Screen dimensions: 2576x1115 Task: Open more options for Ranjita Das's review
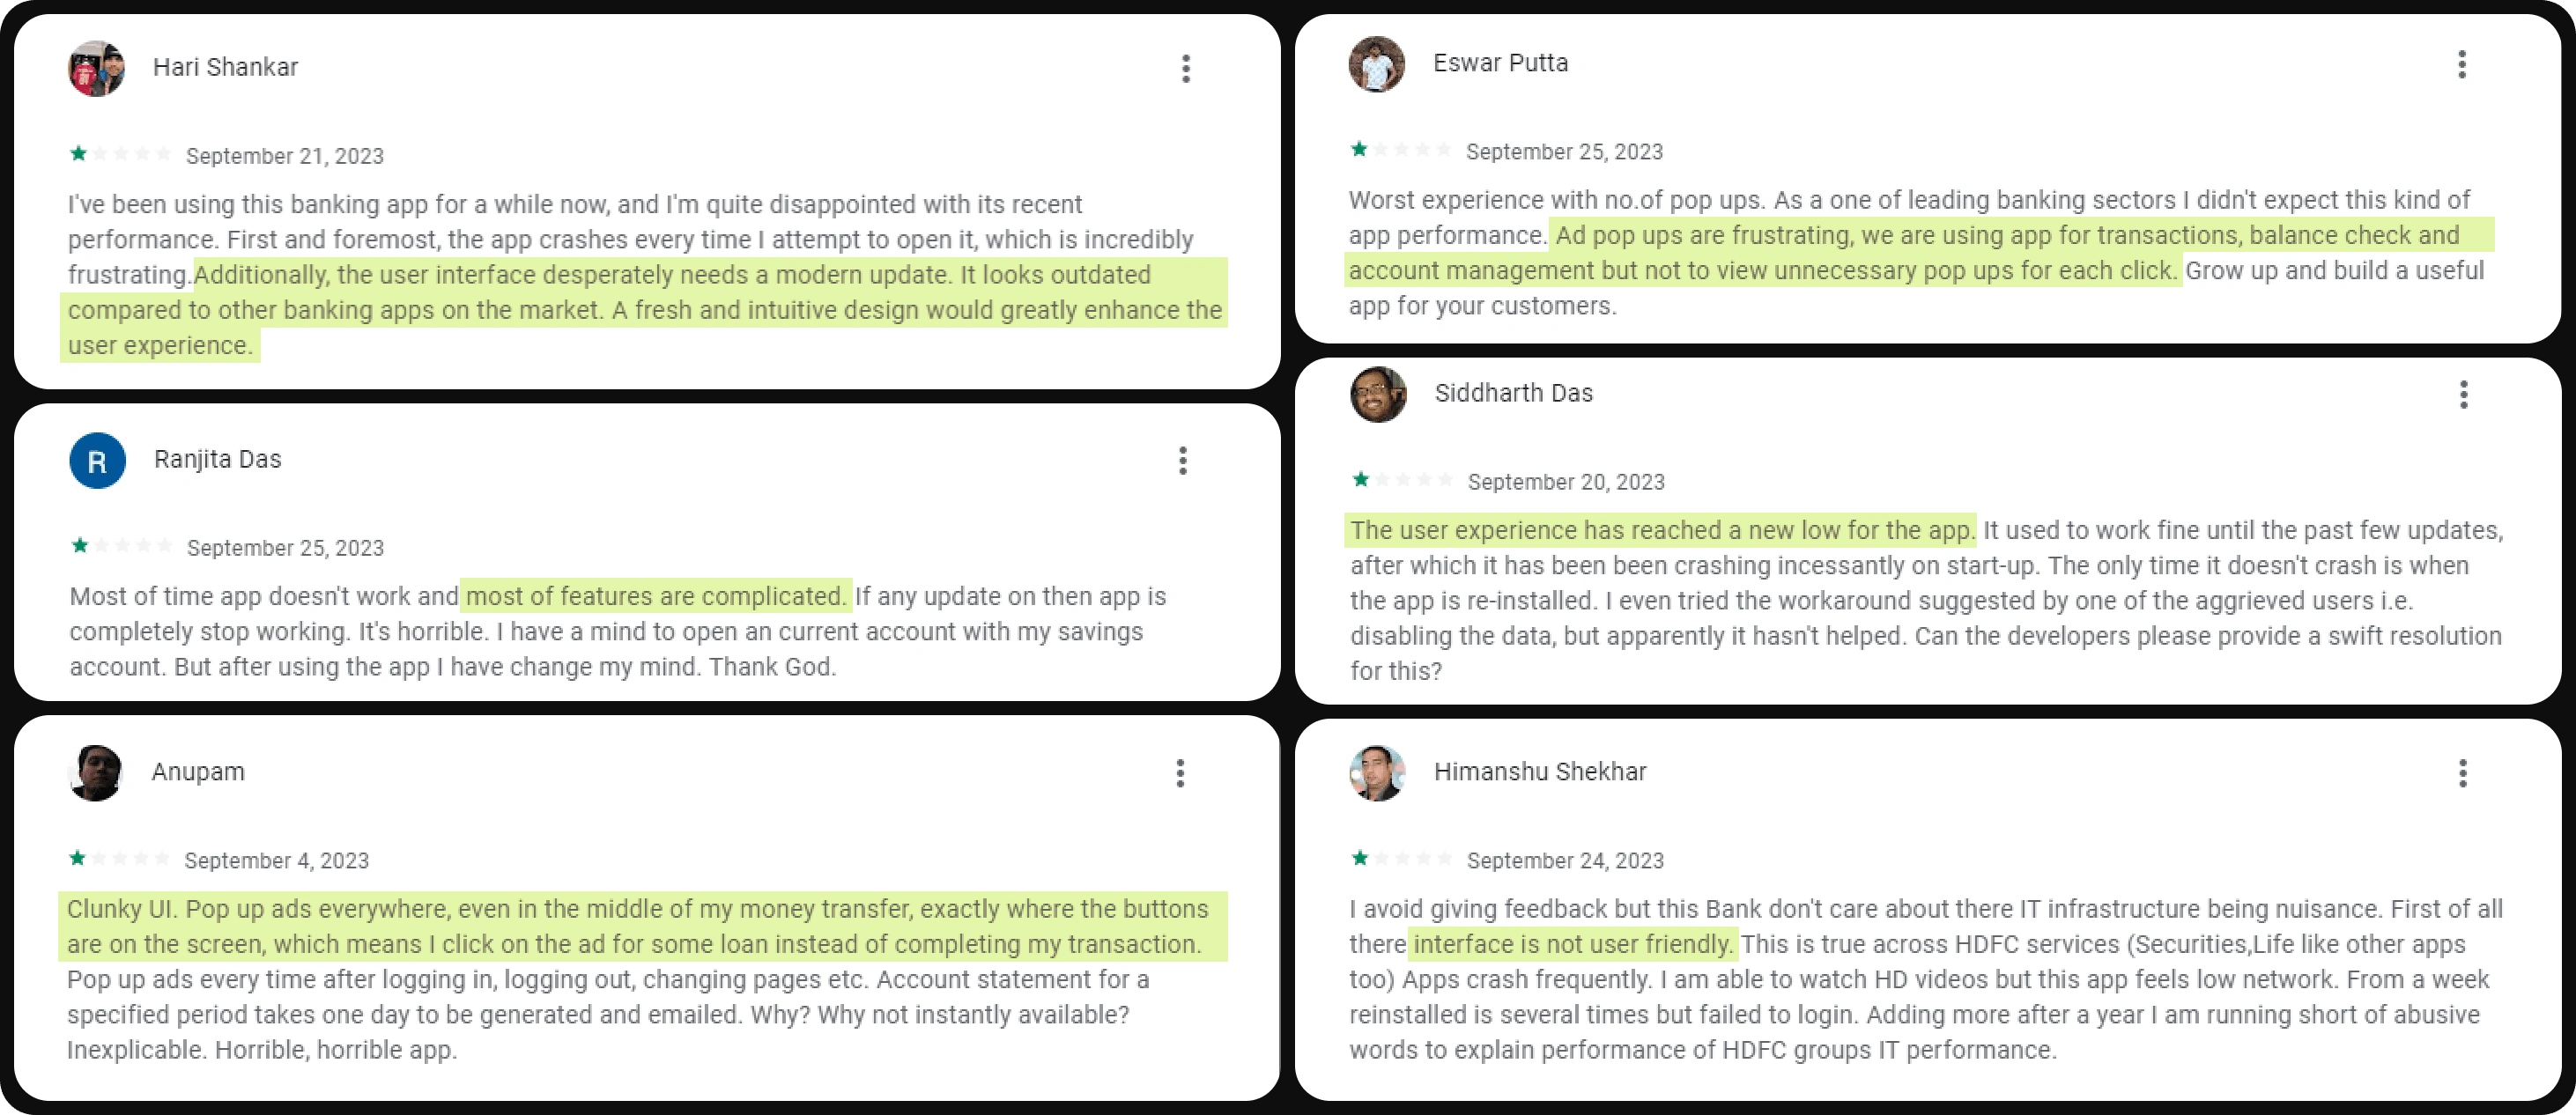1183,461
